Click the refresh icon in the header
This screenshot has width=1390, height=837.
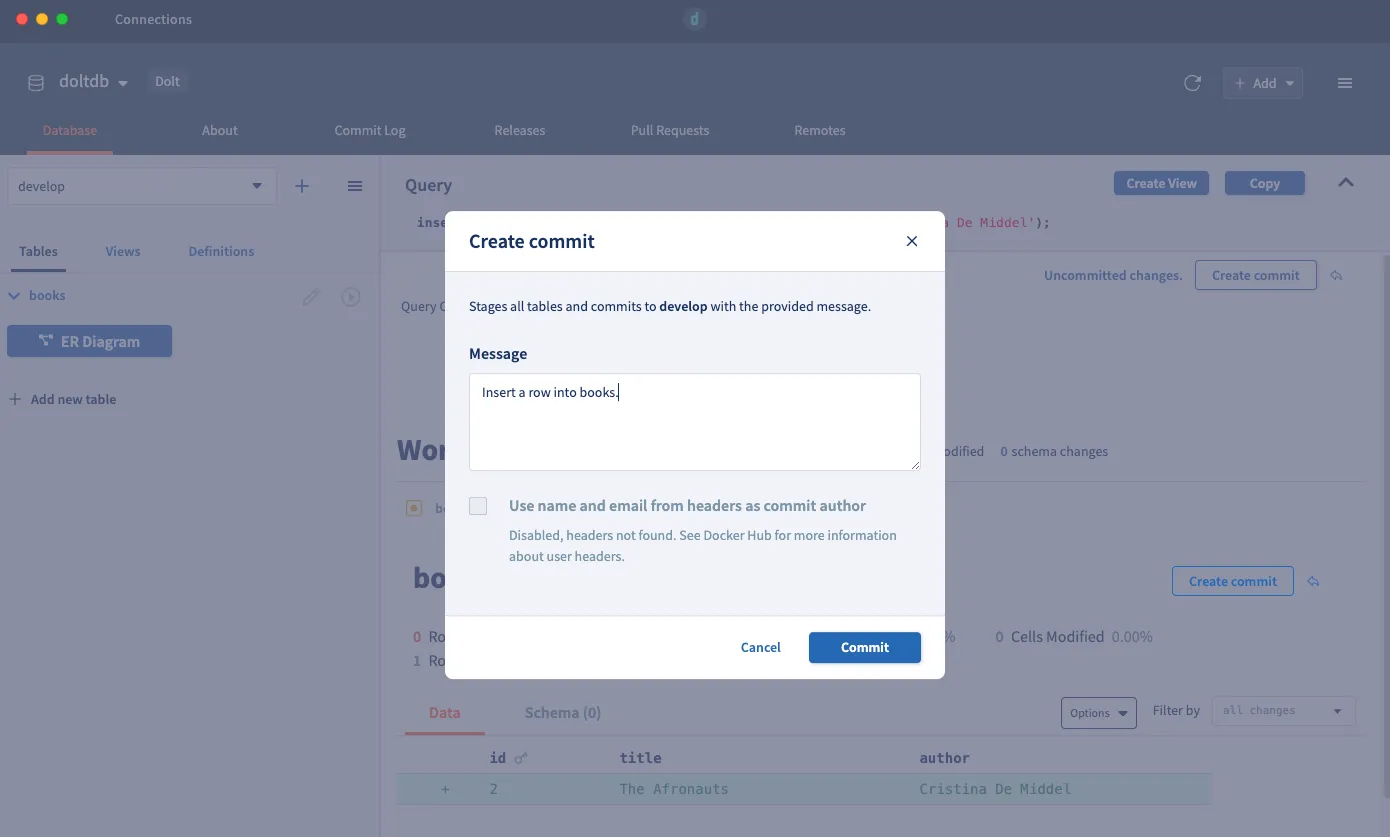1192,83
